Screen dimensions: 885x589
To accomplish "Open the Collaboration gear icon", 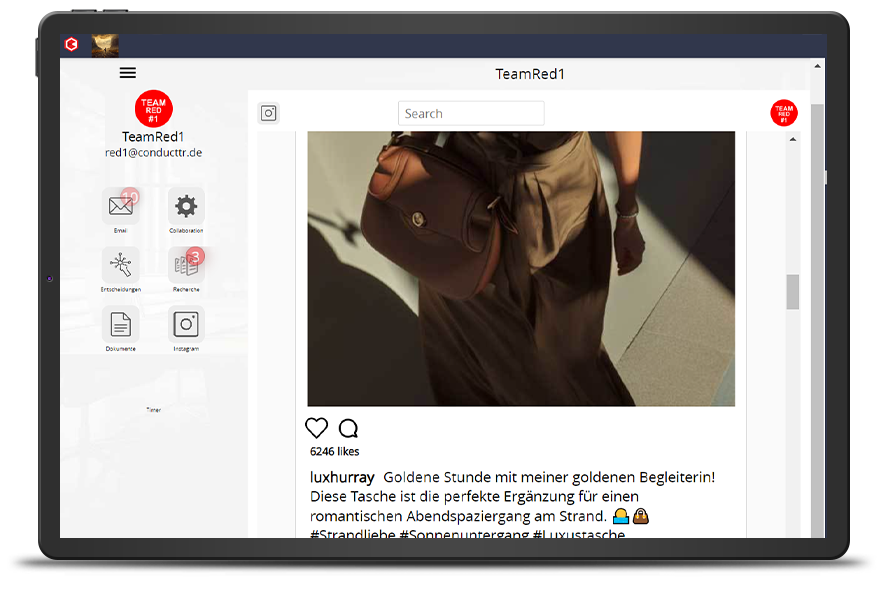I will pos(186,207).
